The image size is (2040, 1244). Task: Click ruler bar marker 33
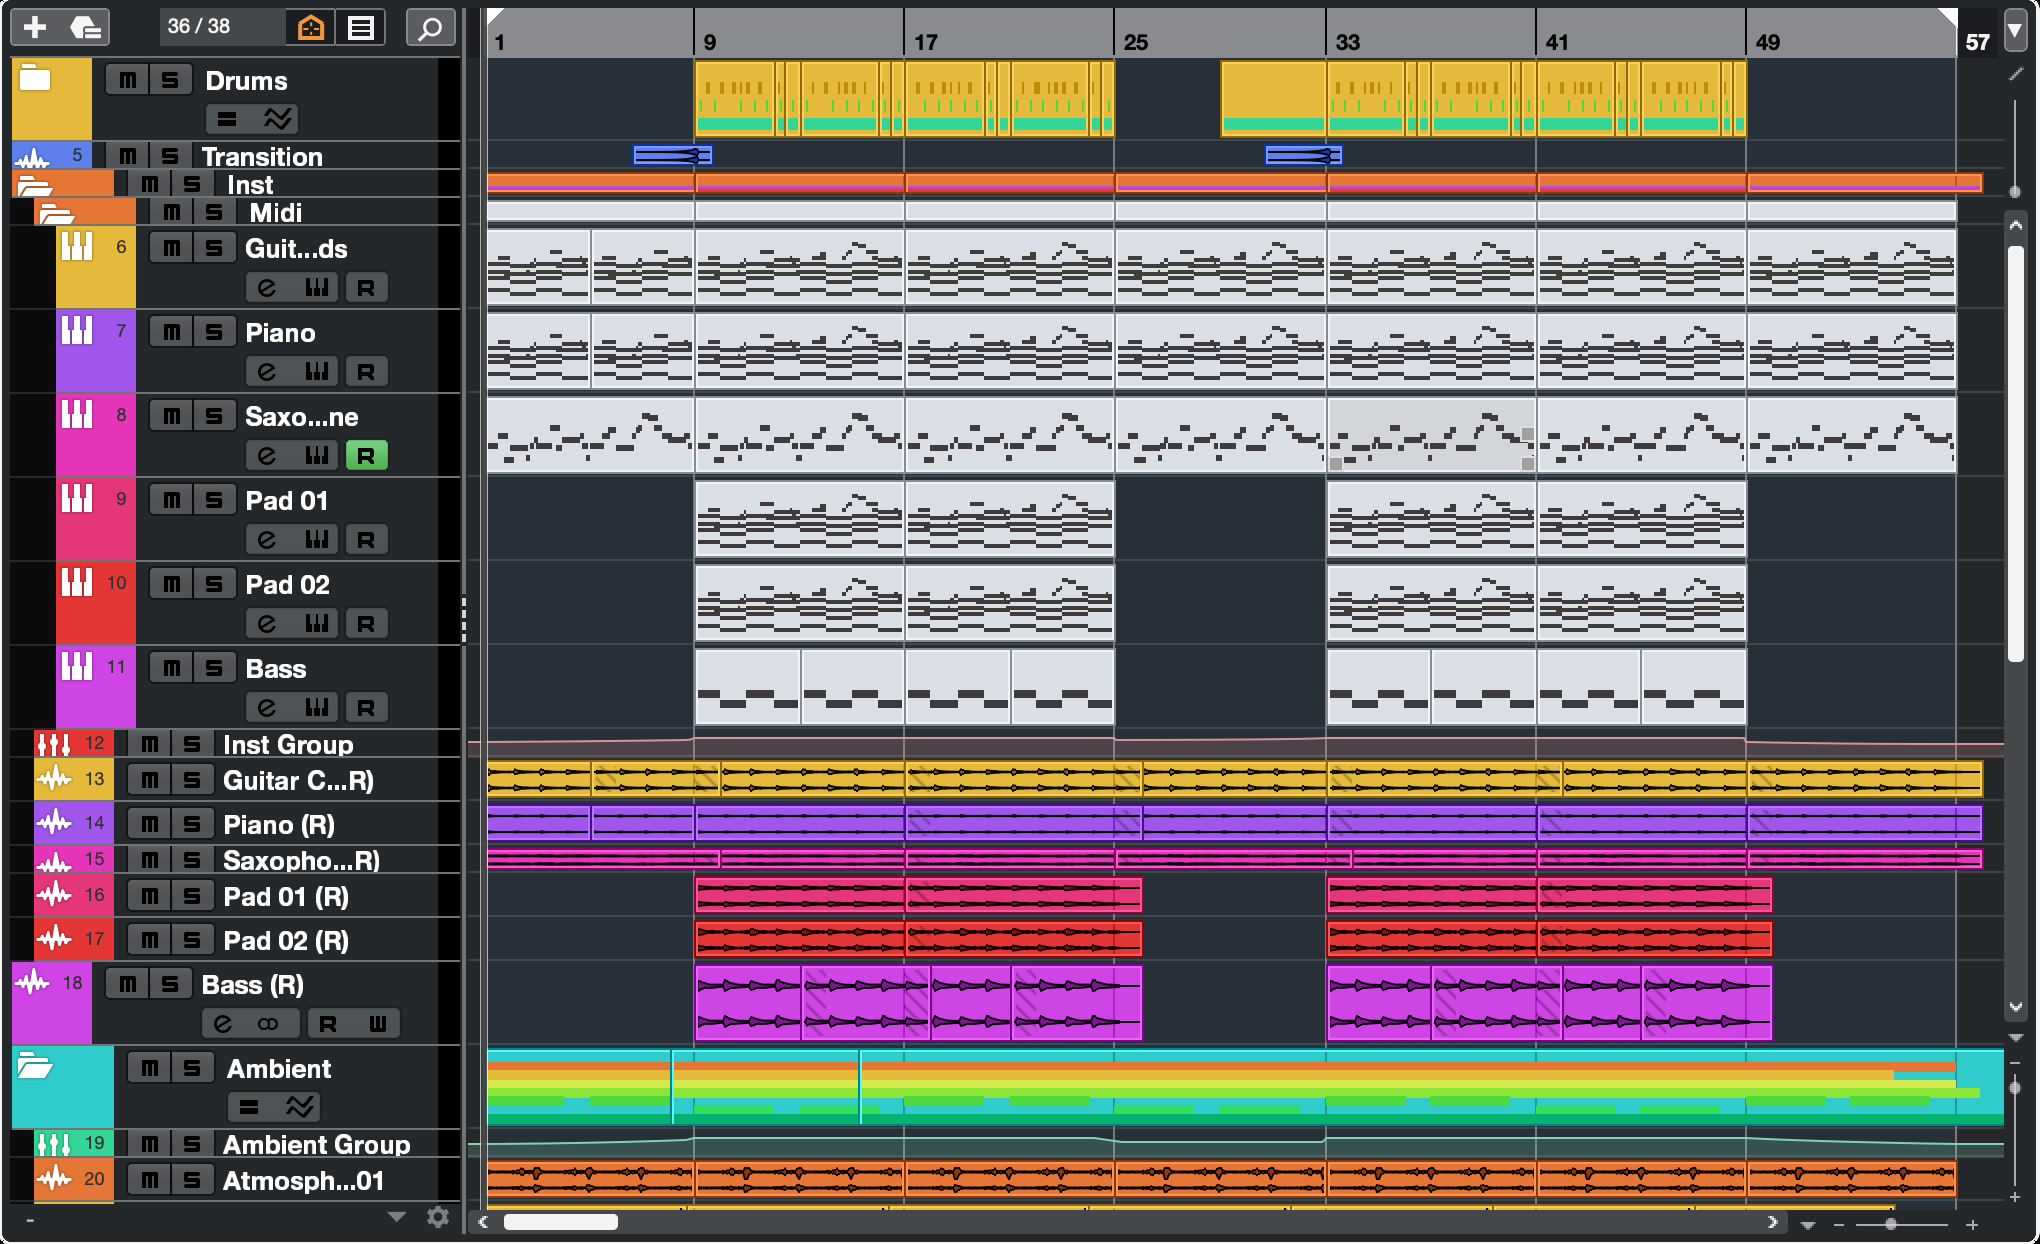click(x=1347, y=42)
